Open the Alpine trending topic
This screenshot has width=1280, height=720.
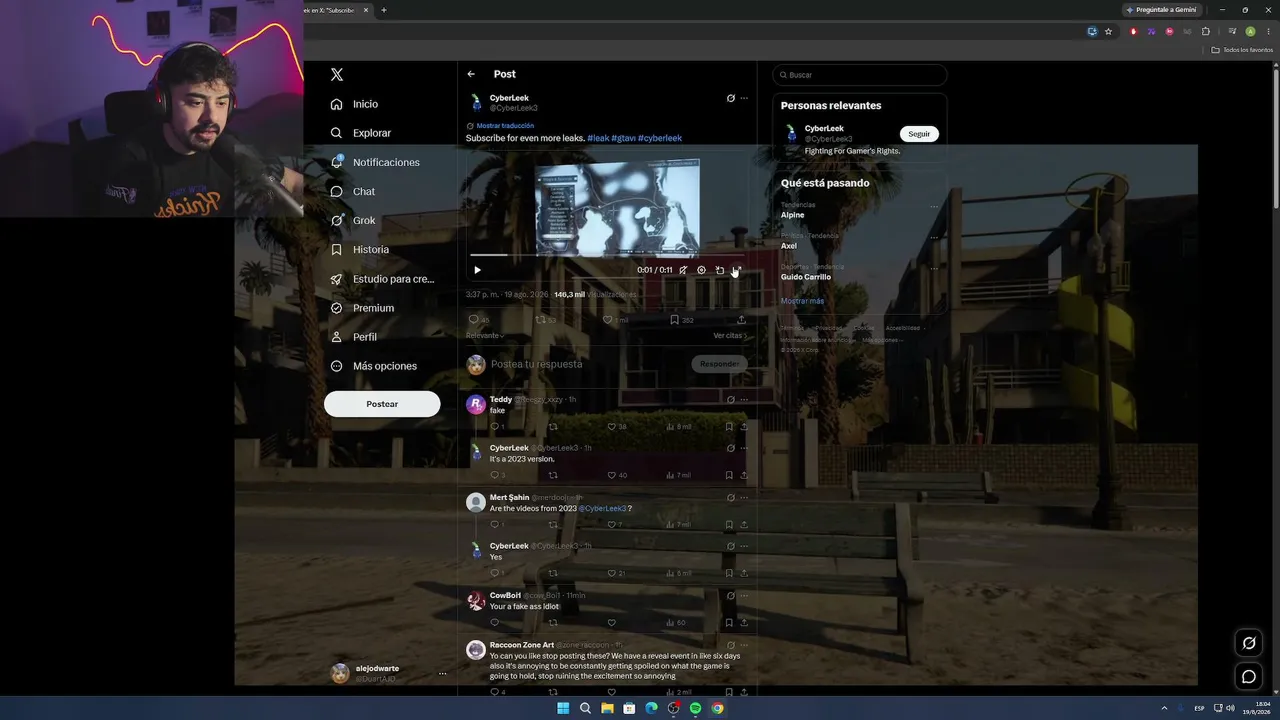coord(793,215)
